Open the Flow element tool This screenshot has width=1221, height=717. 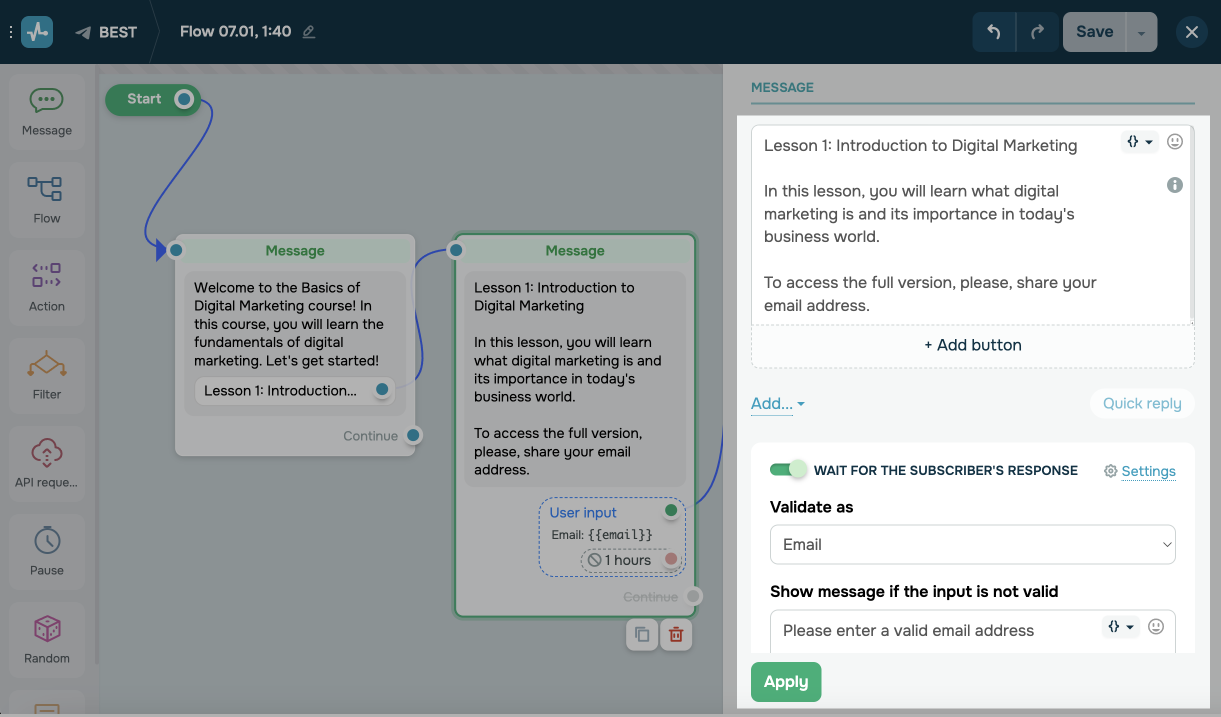click(46, 198)
